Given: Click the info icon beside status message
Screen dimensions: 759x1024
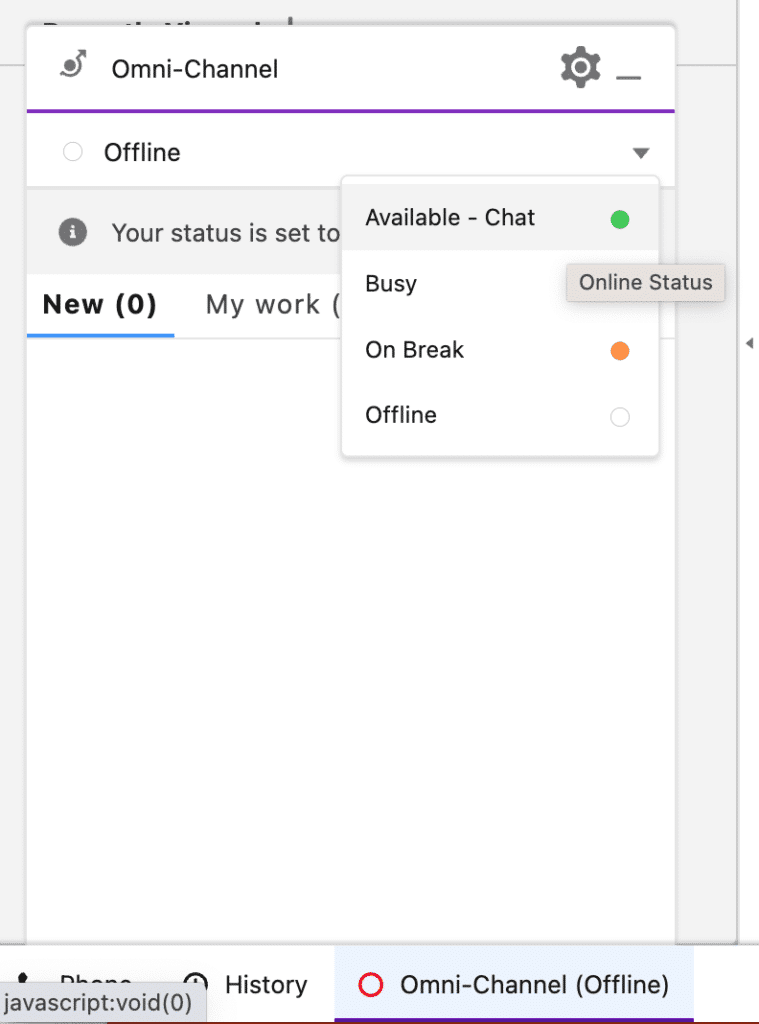Looking at the screenshot, I should click(72, 233).
